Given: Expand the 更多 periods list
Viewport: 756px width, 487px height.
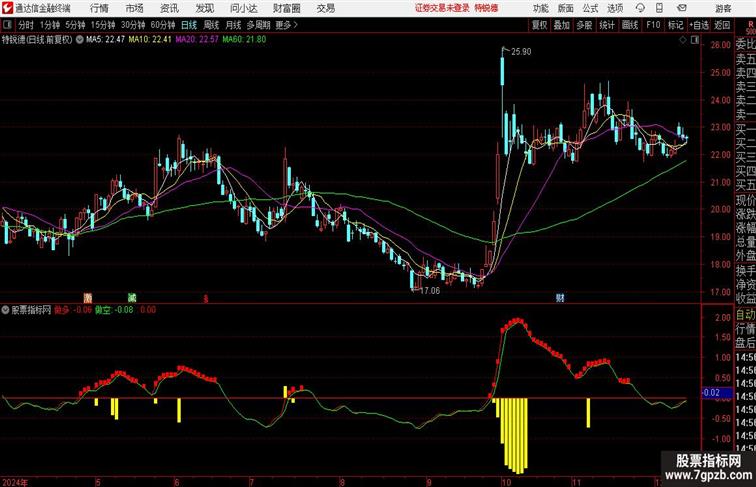Looking at the screenshot, I should [287, 25].
